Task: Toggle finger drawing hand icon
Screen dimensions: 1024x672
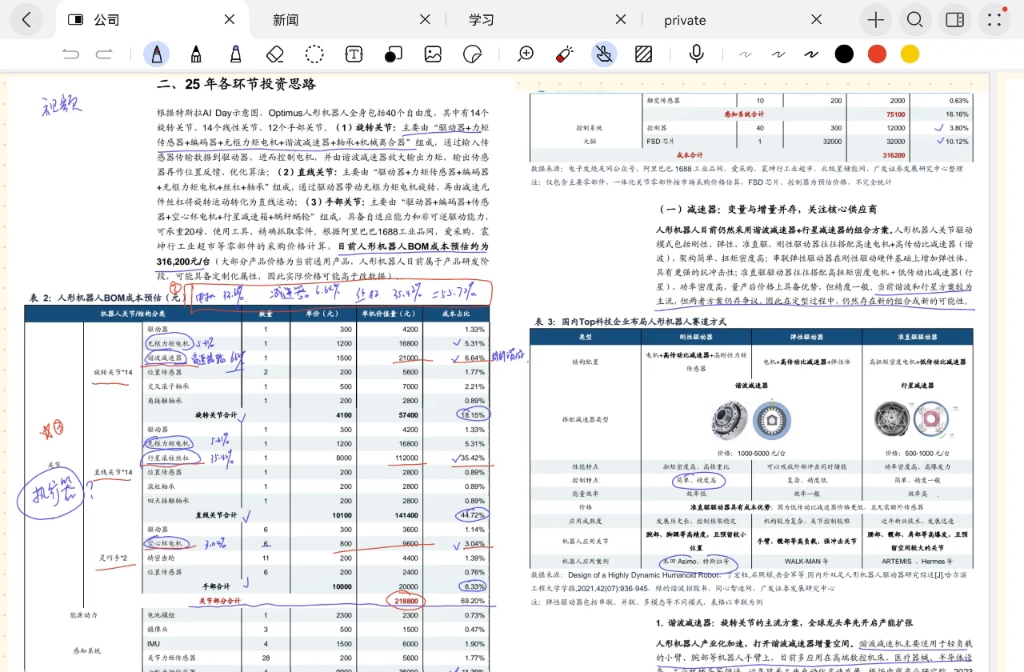Action: click(604, 54)
